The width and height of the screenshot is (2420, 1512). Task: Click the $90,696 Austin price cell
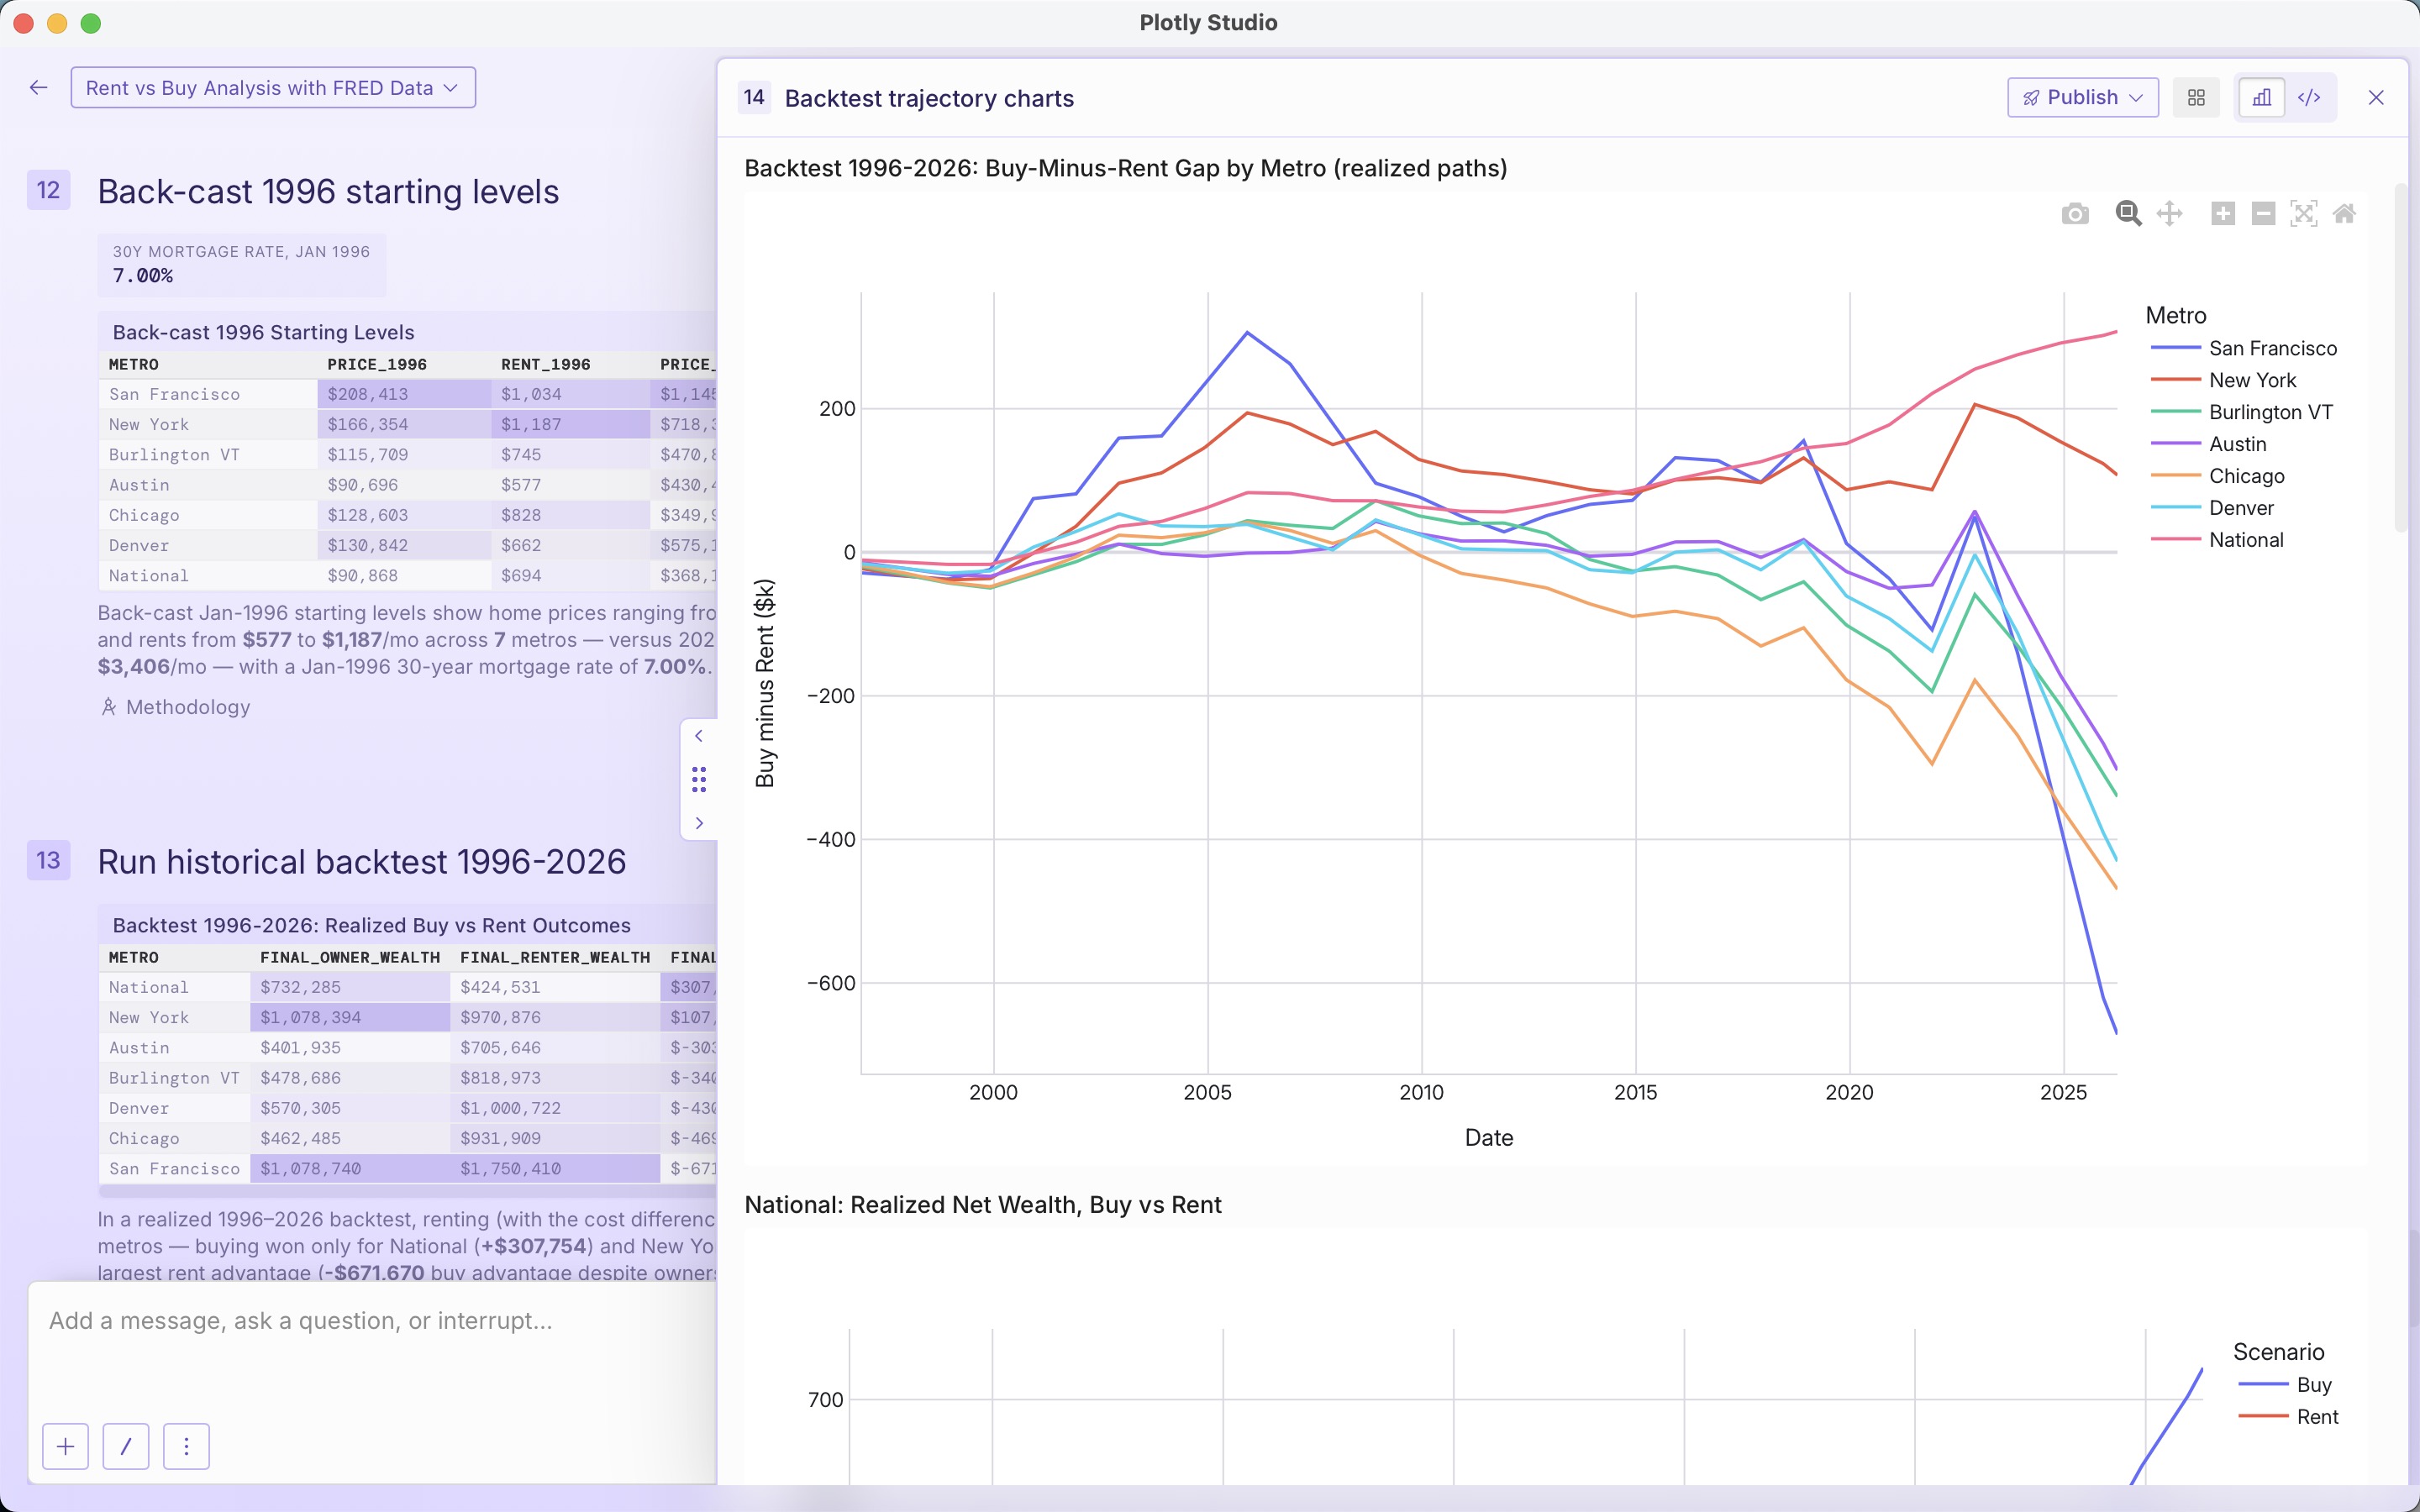(404, 485)
